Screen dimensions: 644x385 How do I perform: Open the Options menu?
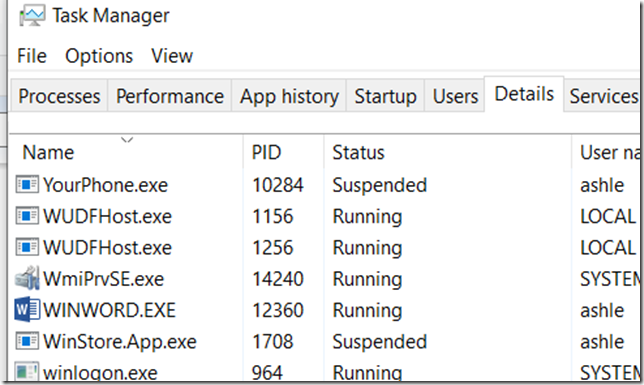point(99,56)
